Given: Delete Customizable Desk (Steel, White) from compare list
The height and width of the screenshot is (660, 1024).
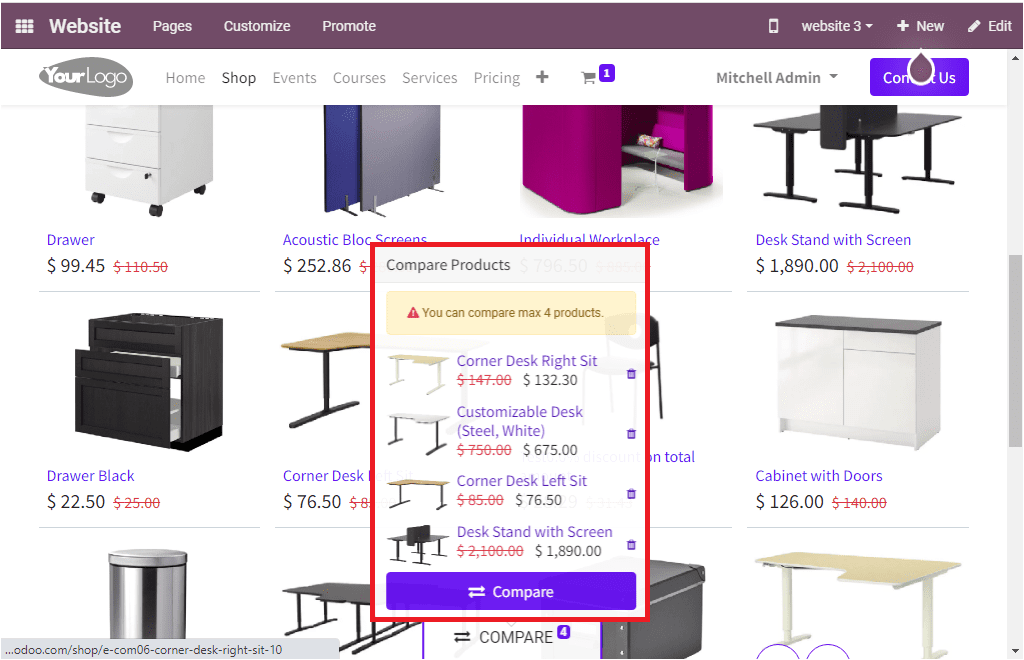Looking at the screenshot, I should point(632,434).
